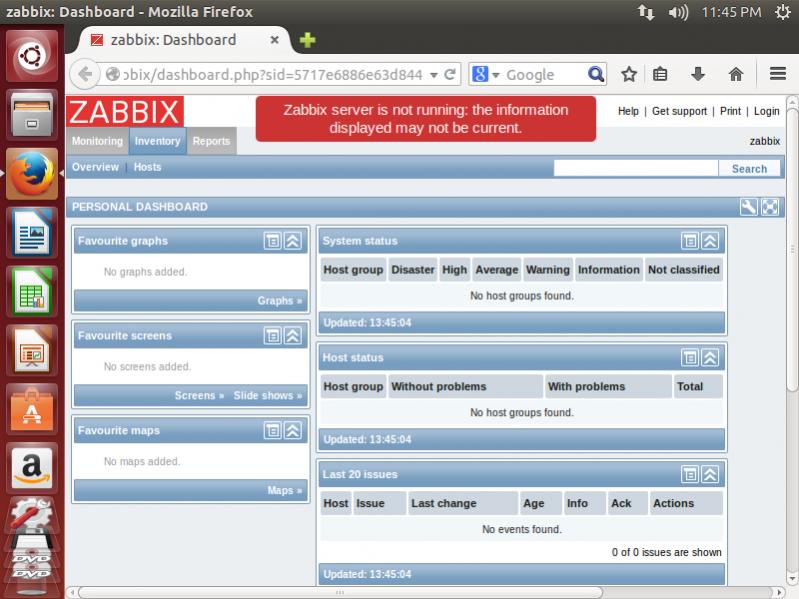Click the Login link
The width and height of the screenshot is (799, 599).
point(766,111)
